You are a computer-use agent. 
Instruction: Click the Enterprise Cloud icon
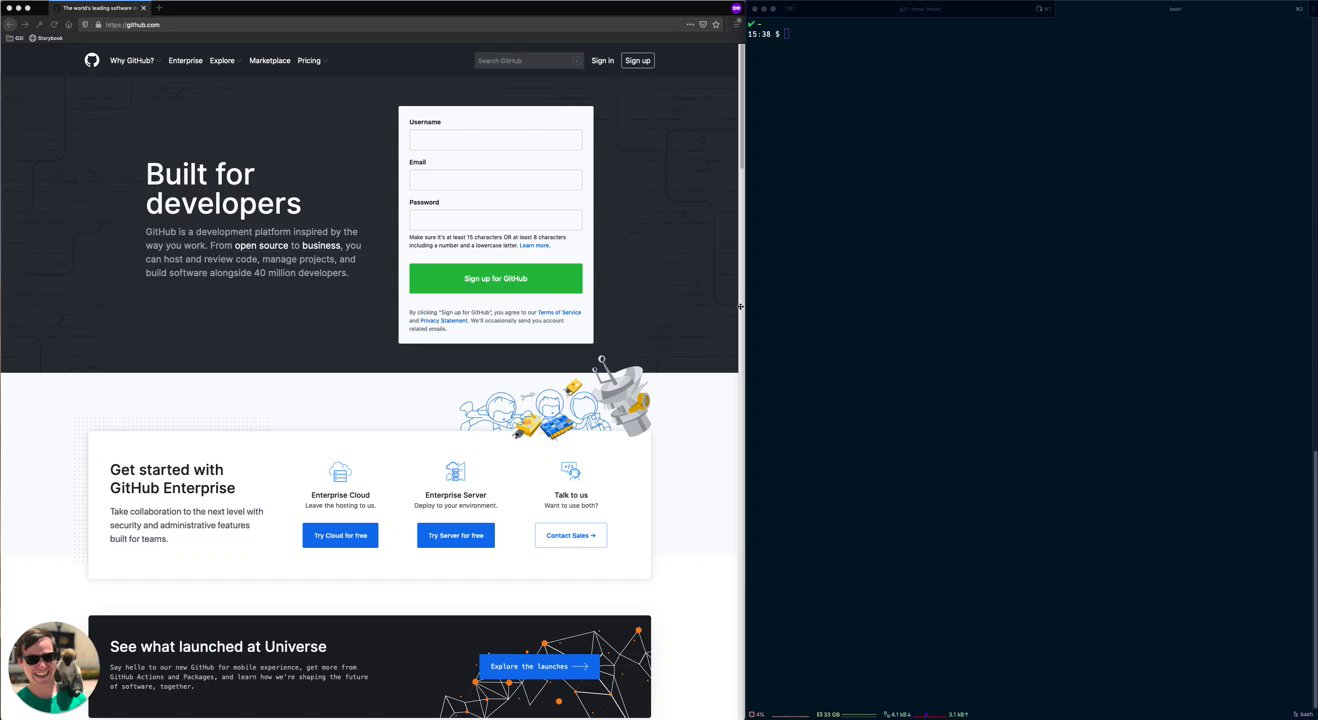click(340, 471)
